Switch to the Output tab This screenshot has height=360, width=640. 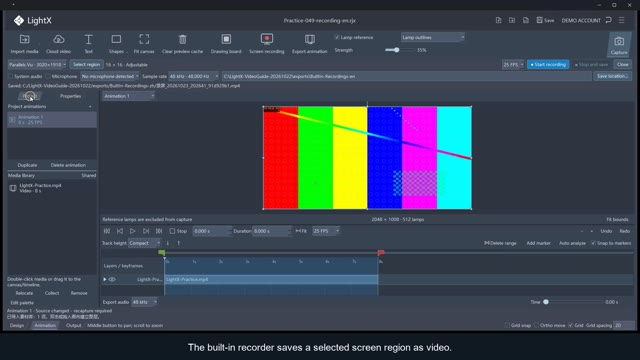tap(73, 325)
